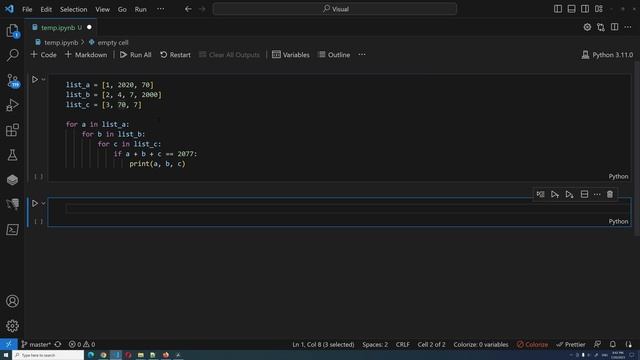
Task: Toggle the secondary side bar layout
Action: [585, 9]
